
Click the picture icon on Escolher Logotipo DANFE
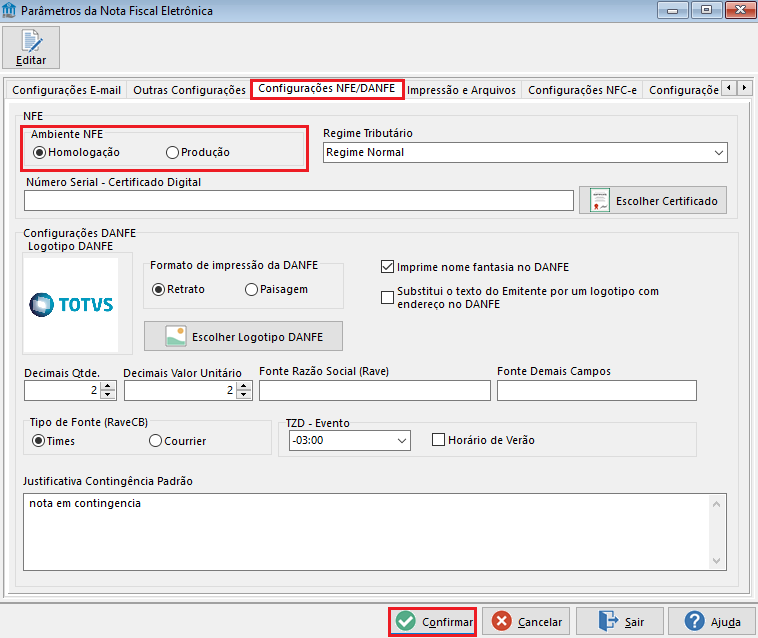point(175,336)
